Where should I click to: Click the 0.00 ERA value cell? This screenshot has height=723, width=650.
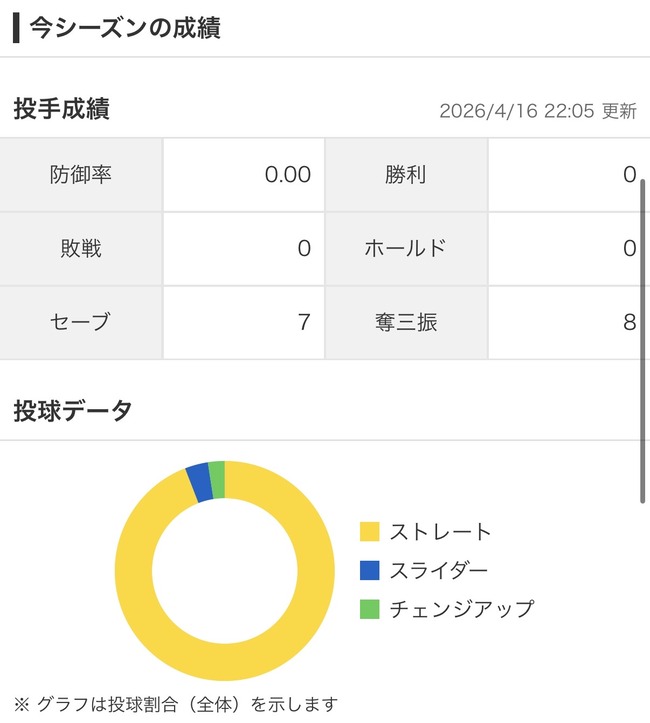(244, 175)
